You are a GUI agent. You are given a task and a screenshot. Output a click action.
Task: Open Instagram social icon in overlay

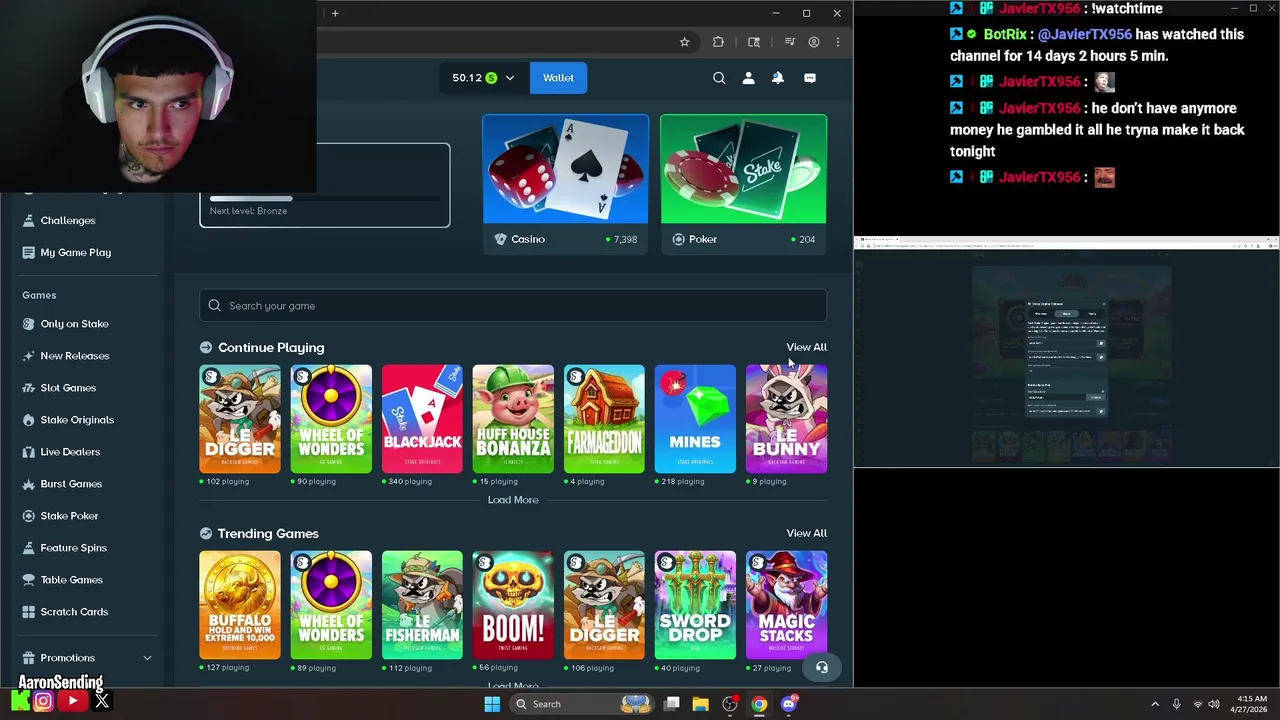click(43, 701)
